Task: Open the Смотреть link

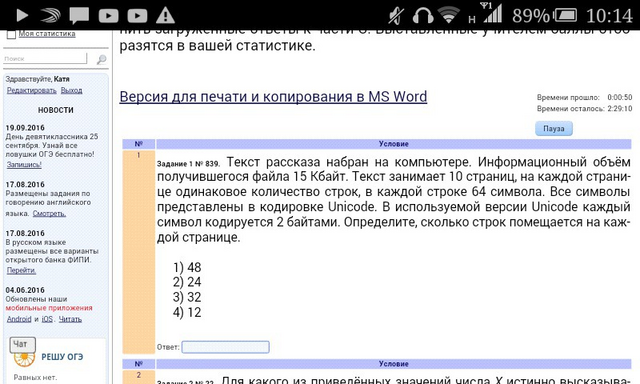Action: coord(49,213)
